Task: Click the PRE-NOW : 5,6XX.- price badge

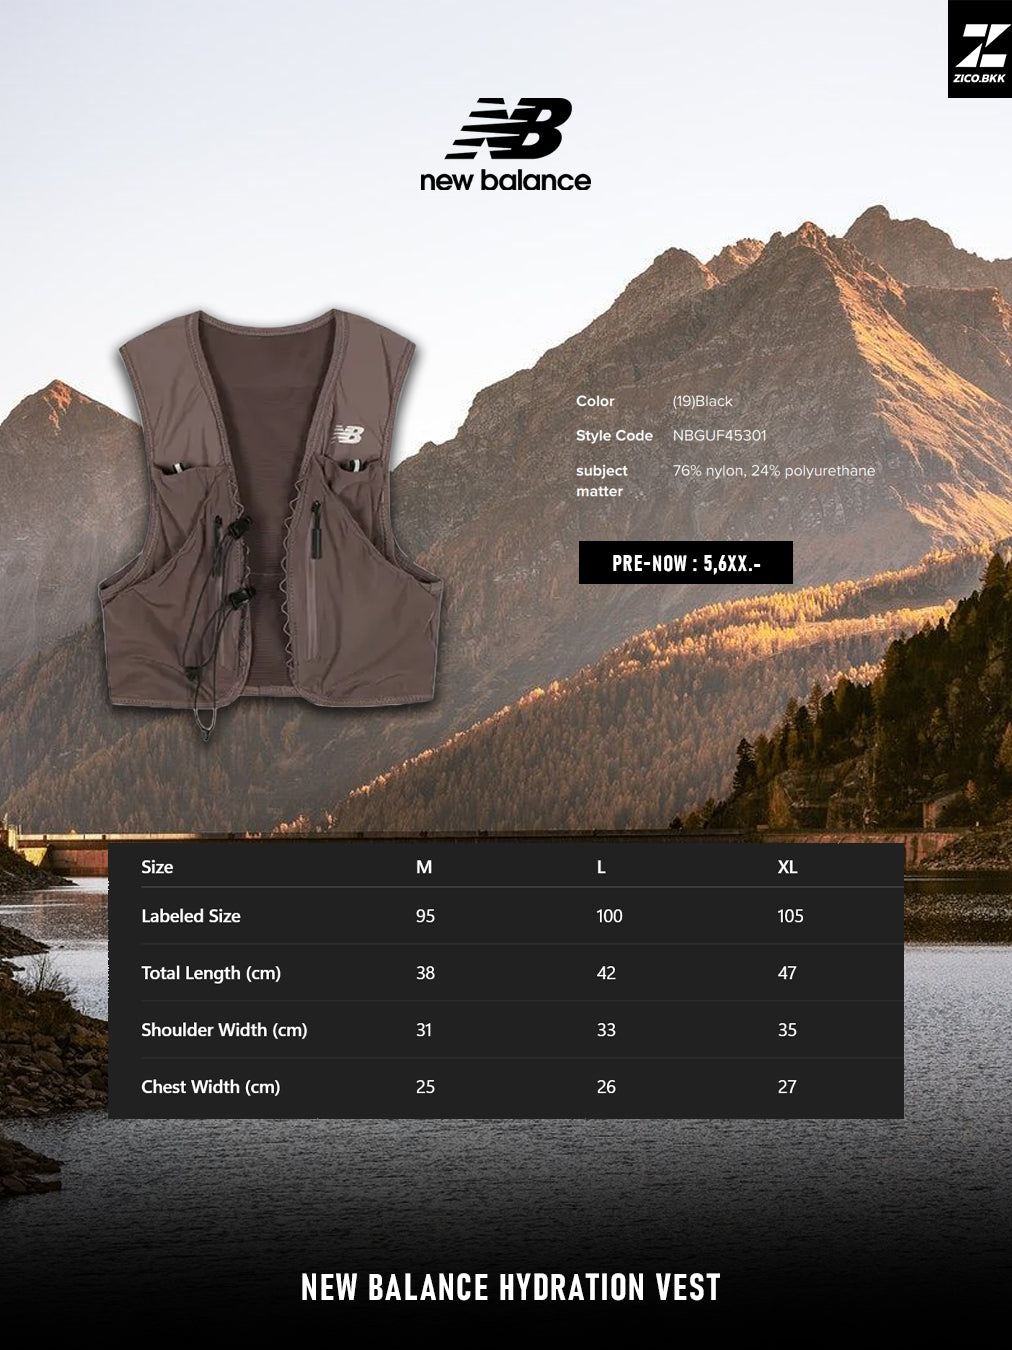Action: click(686, 563)
